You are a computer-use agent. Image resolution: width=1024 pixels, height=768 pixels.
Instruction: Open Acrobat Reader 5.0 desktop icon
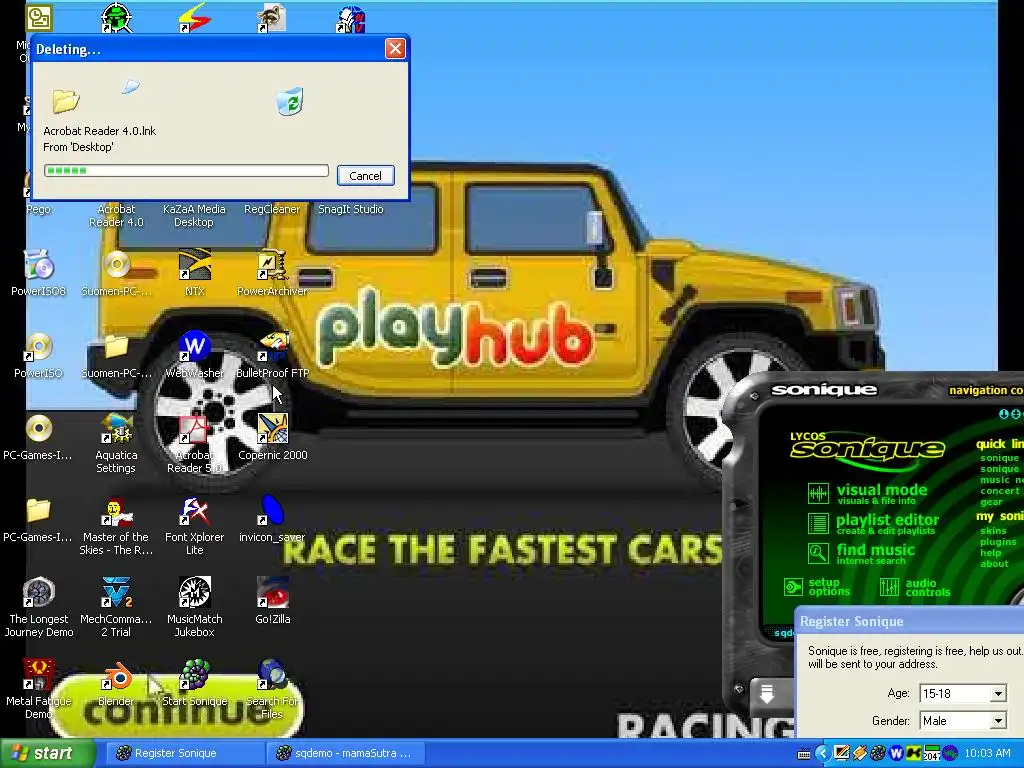pos(194,443)
